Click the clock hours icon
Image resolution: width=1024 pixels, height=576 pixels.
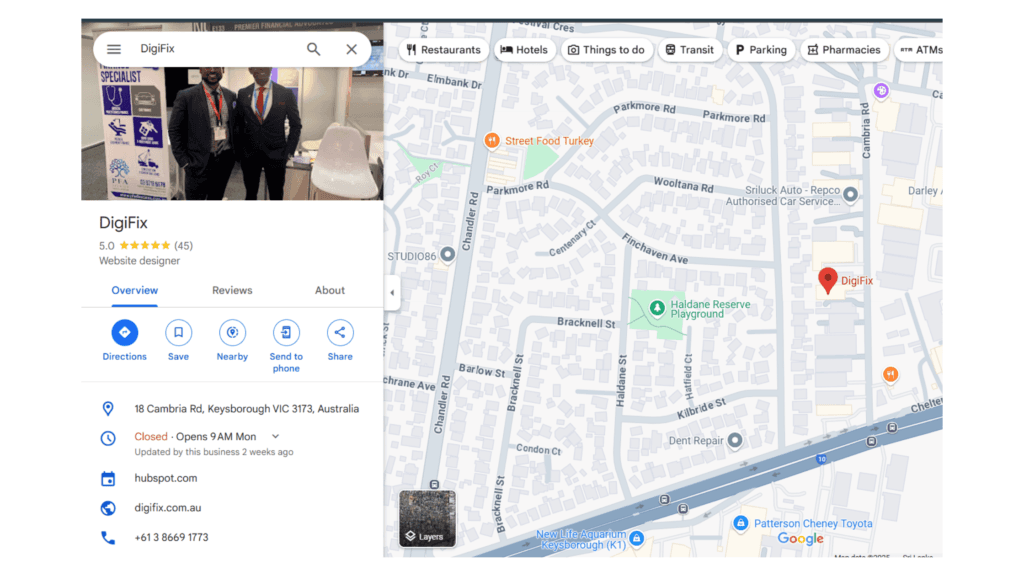pos(108,438)
